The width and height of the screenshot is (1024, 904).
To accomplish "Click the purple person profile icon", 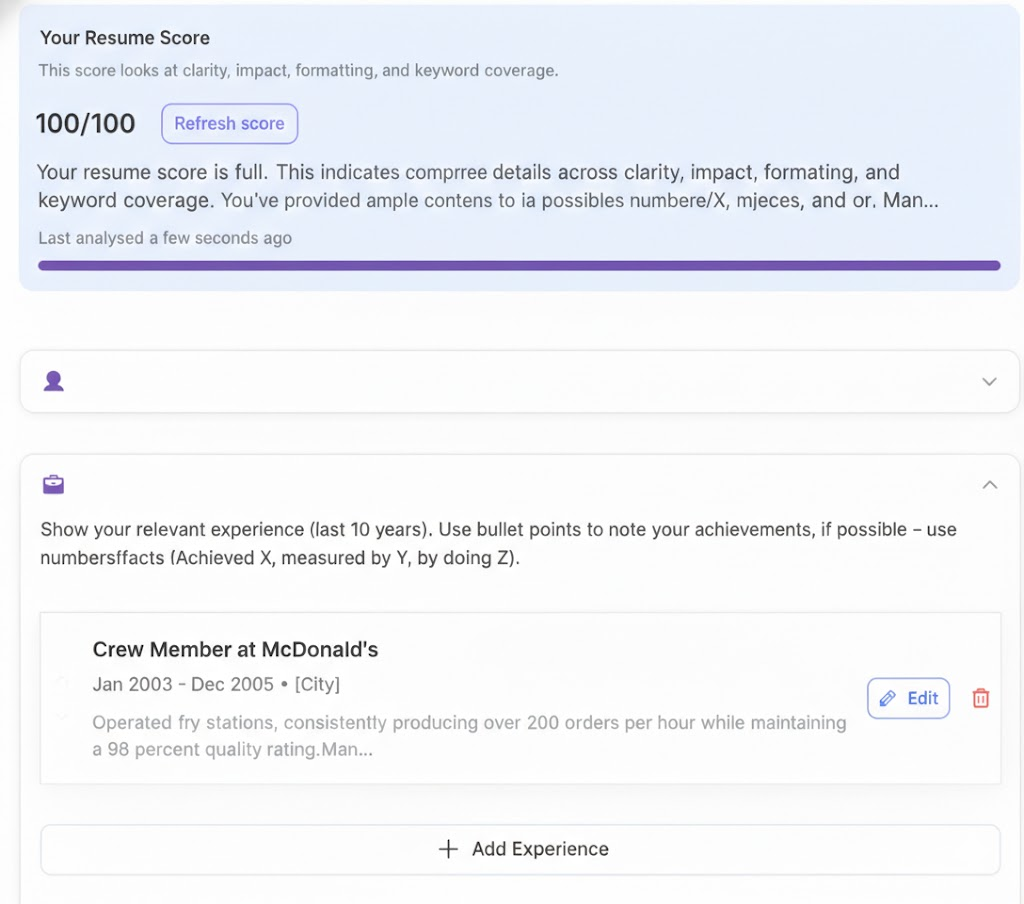I will click(x=53, y=381).
